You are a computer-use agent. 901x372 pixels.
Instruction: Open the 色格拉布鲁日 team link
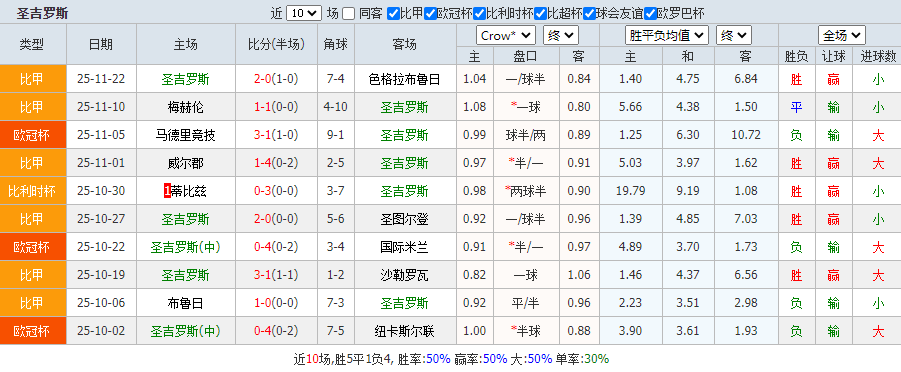[405, 79]
